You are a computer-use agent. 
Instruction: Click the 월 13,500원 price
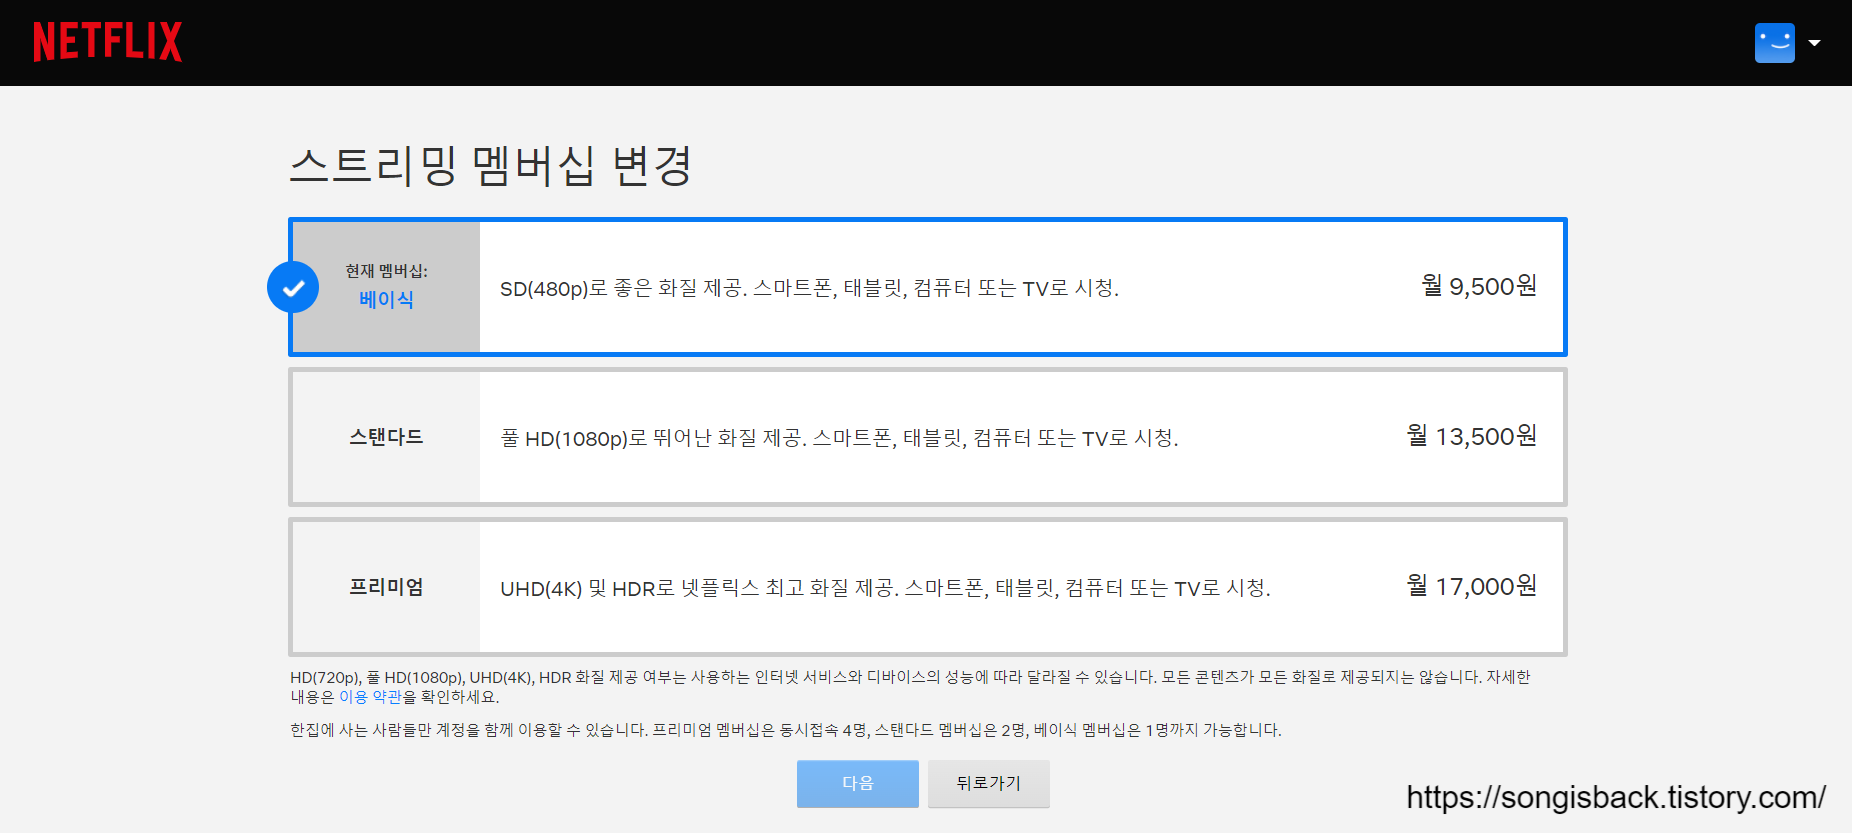(x=1471, y=436)
